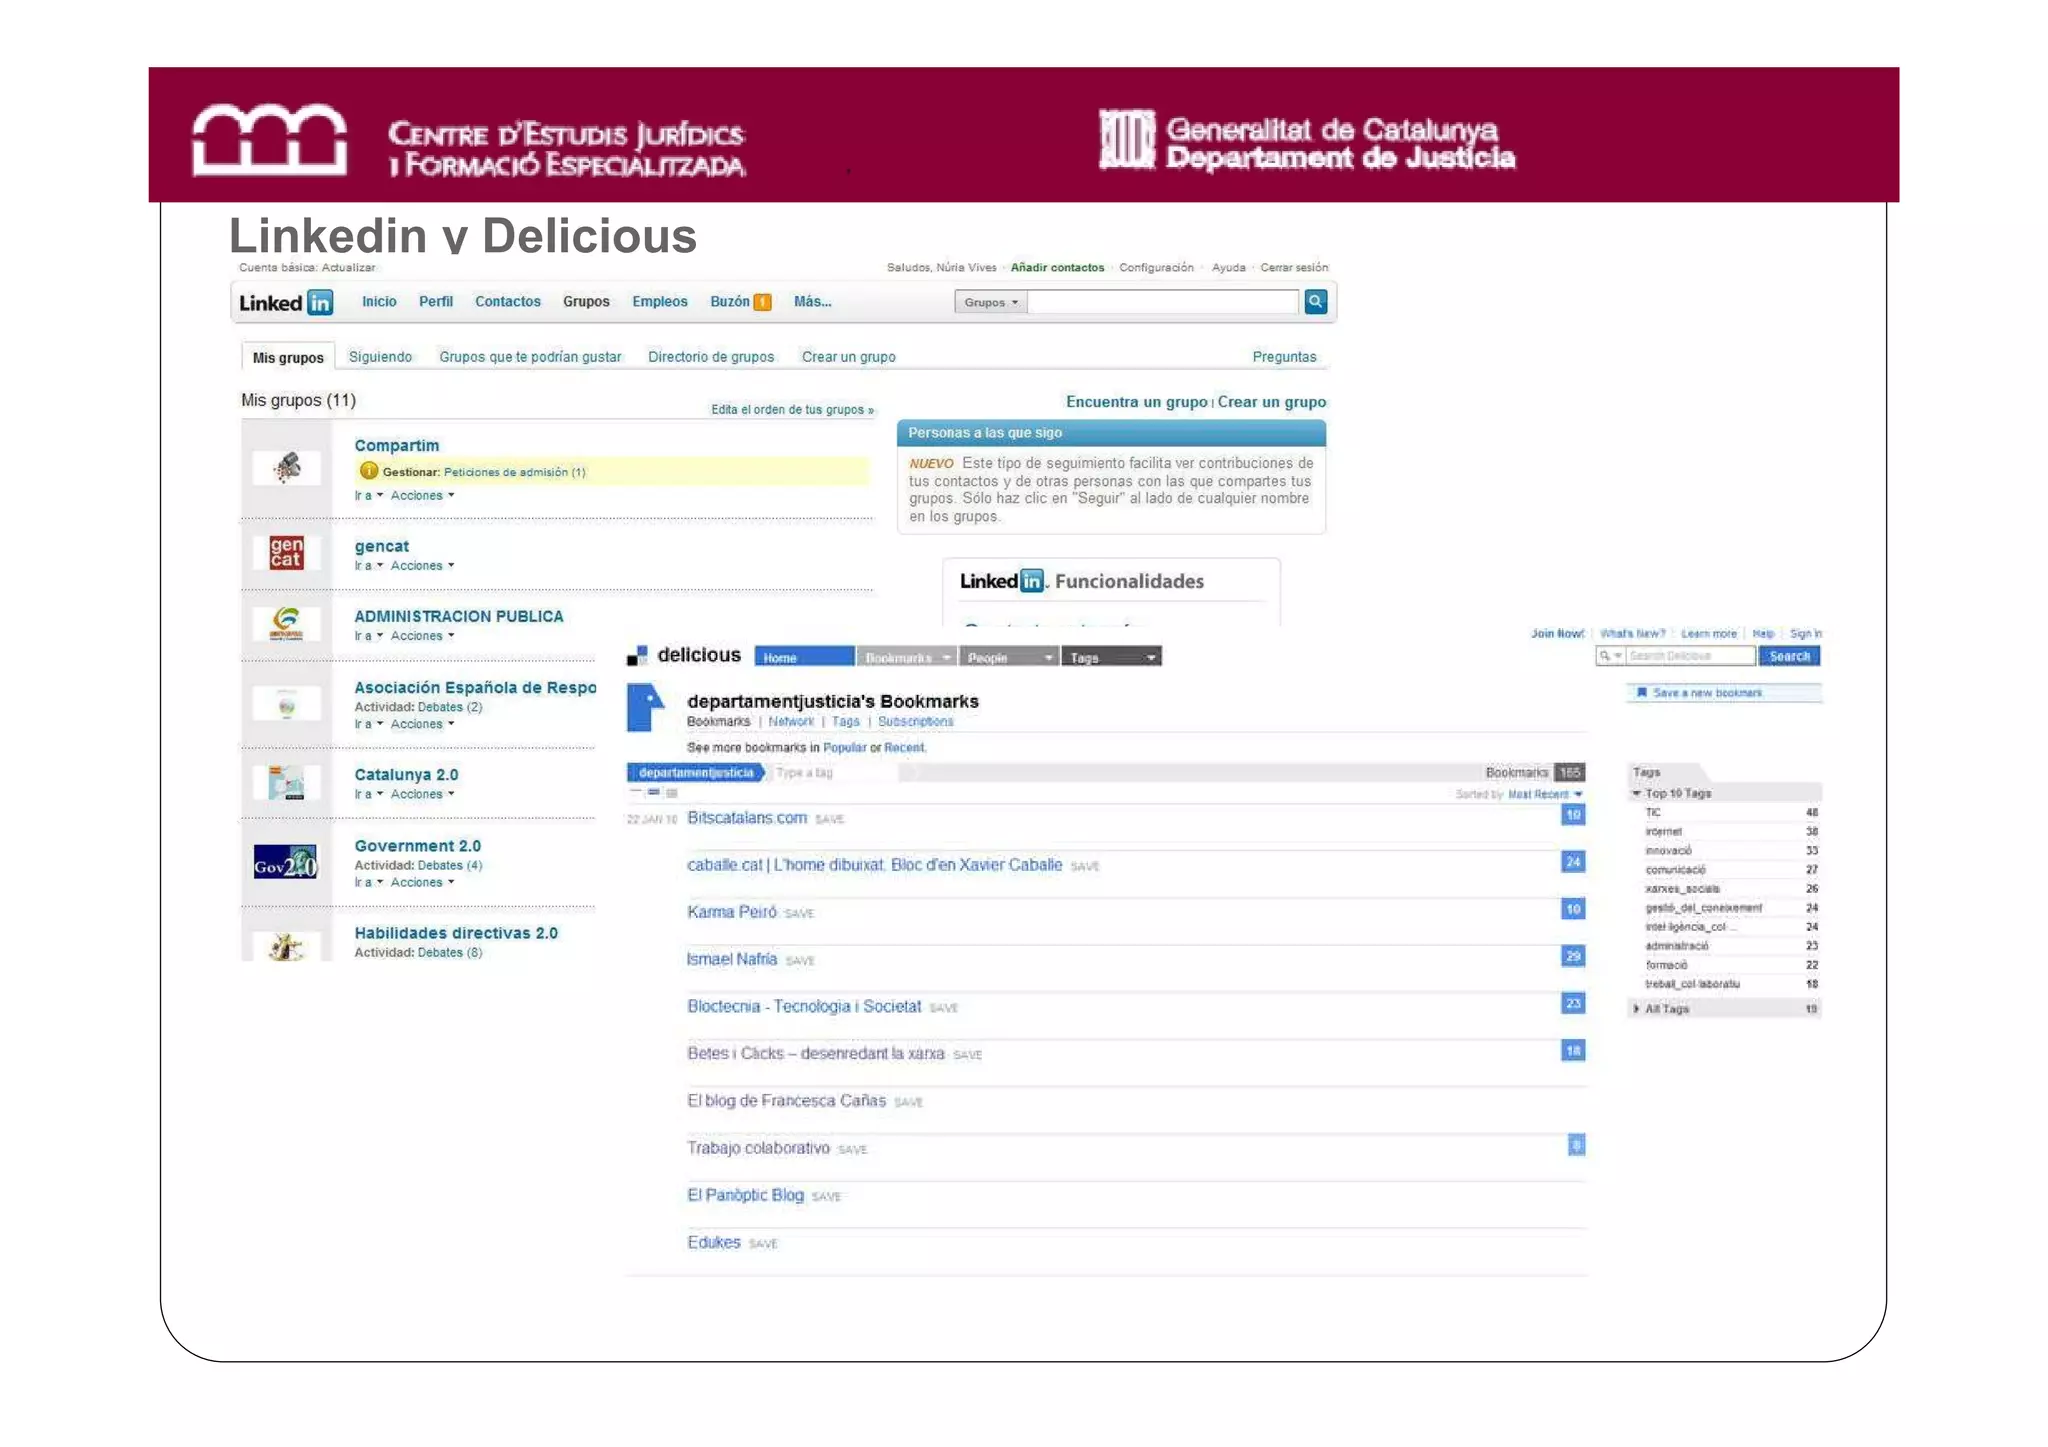Click the Government 2.0 group logo
This screenshot has height=1447, width=2048.
click(285, 862)
